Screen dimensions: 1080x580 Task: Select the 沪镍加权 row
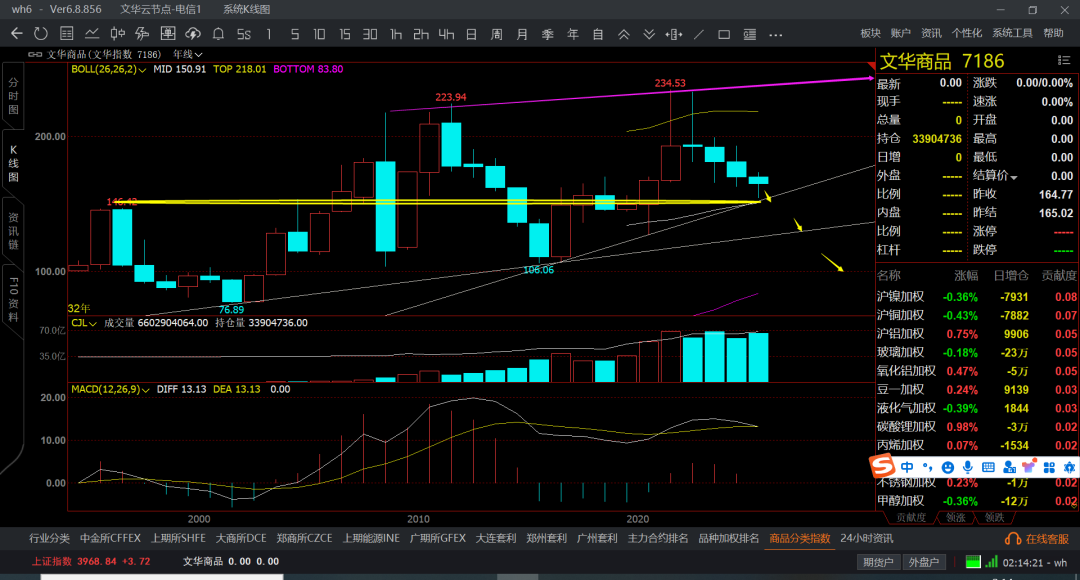point(977,297)
